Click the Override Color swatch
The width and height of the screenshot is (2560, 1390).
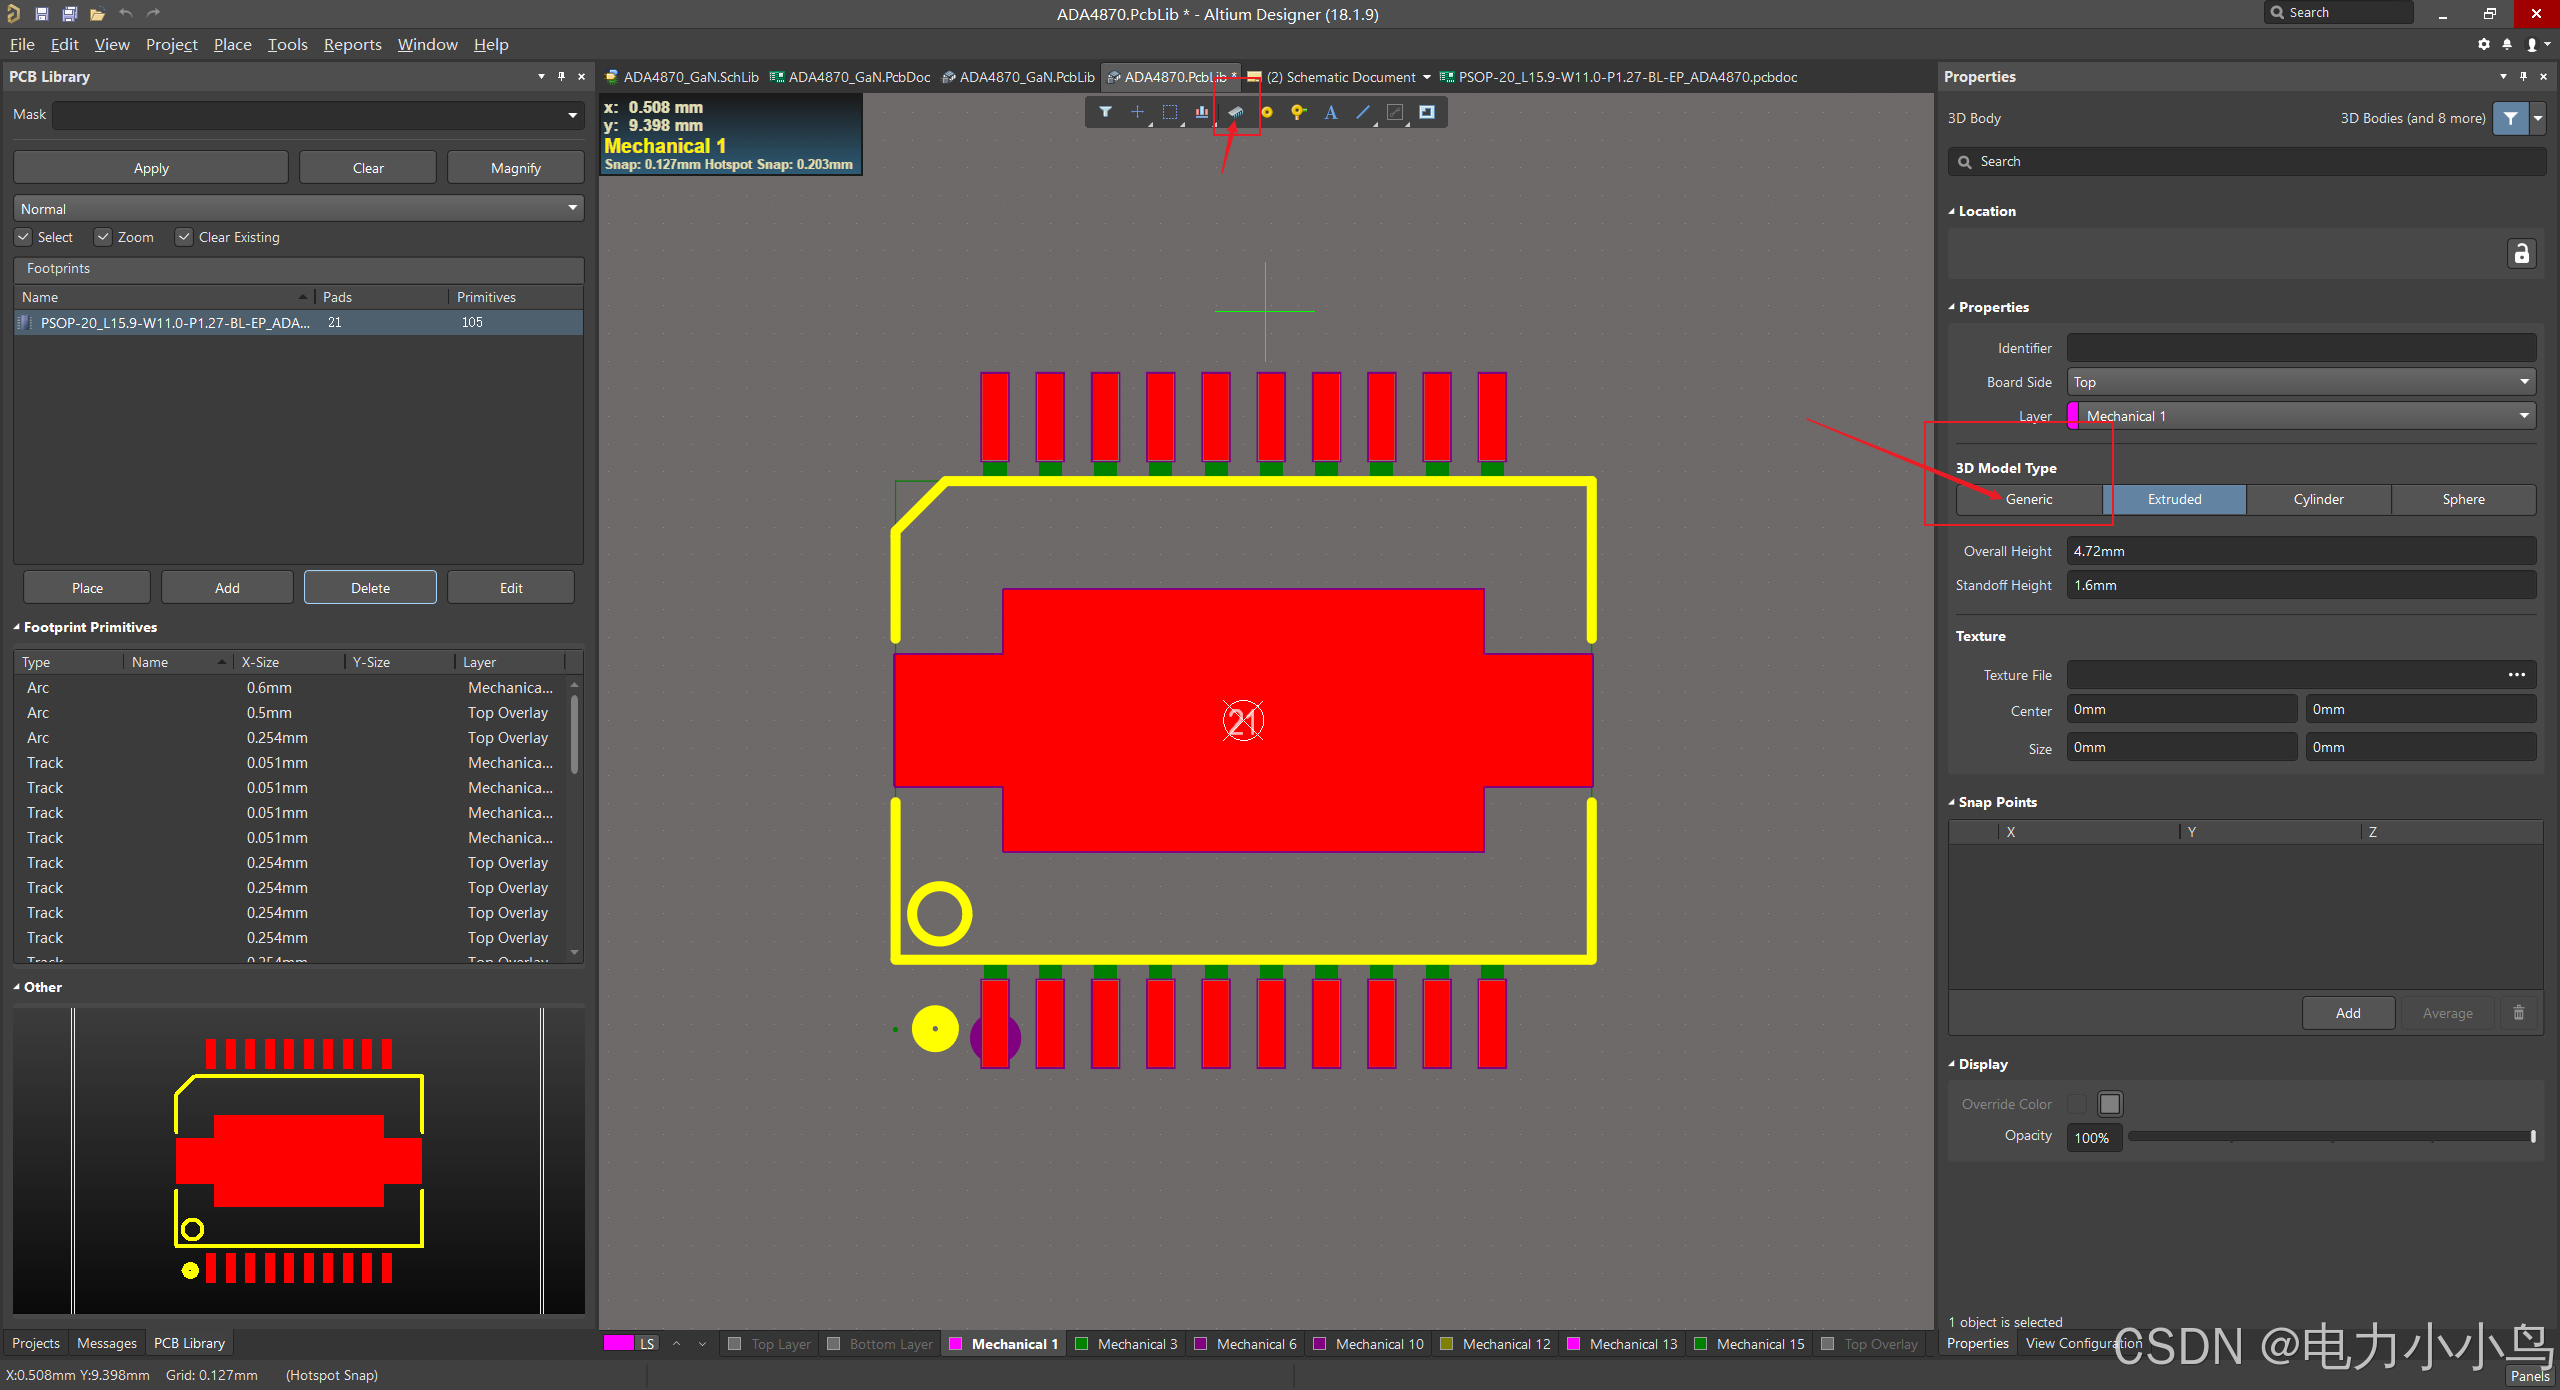[2110, 1104]
